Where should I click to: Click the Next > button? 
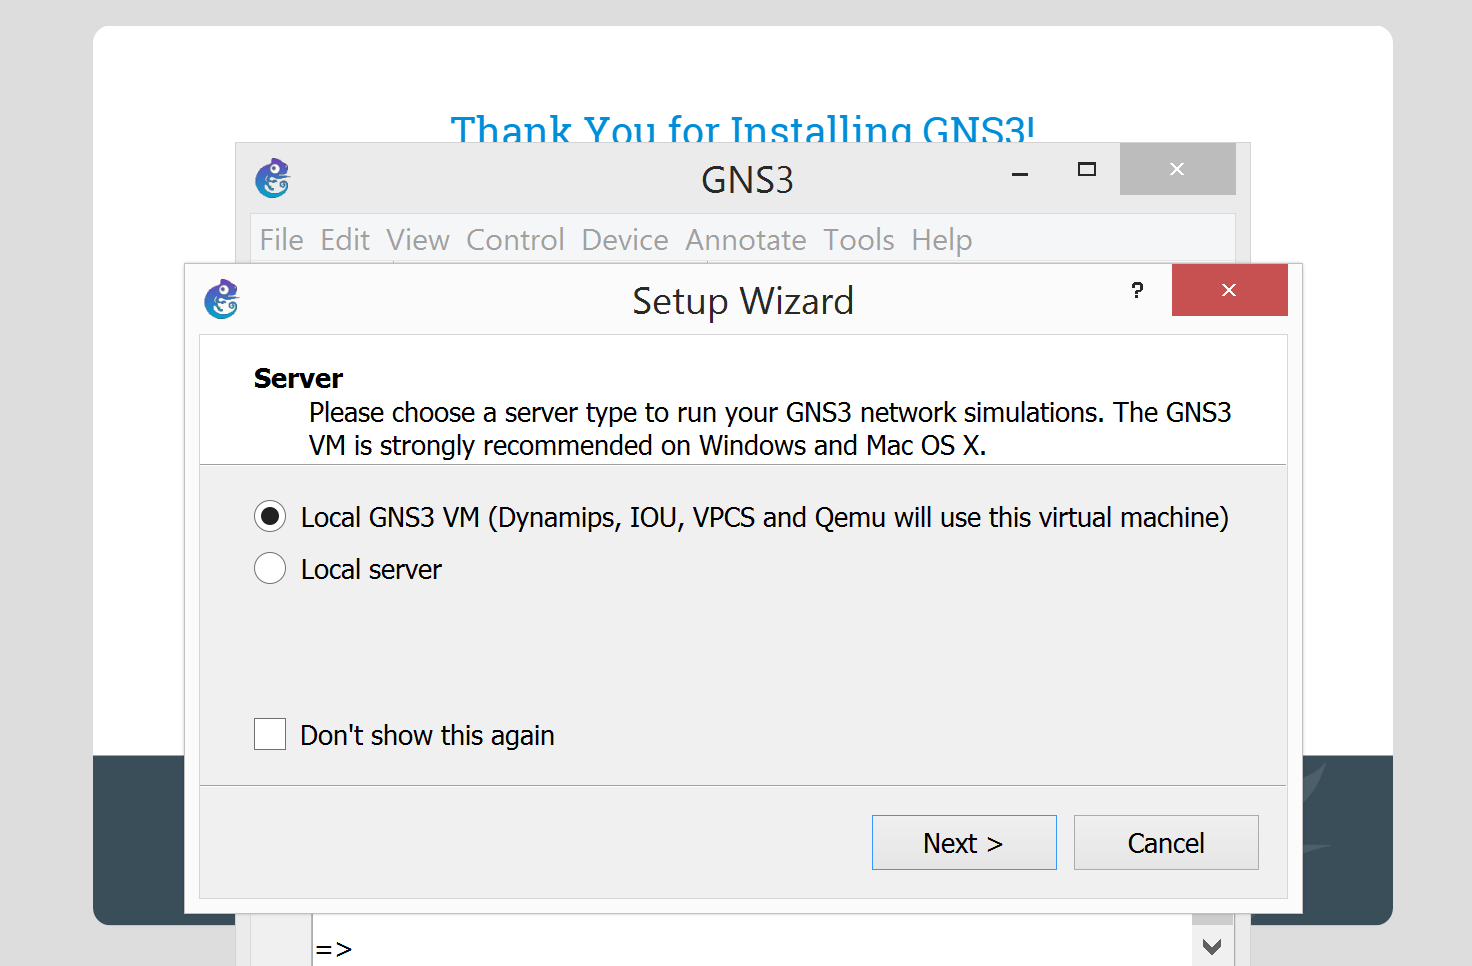964,842
